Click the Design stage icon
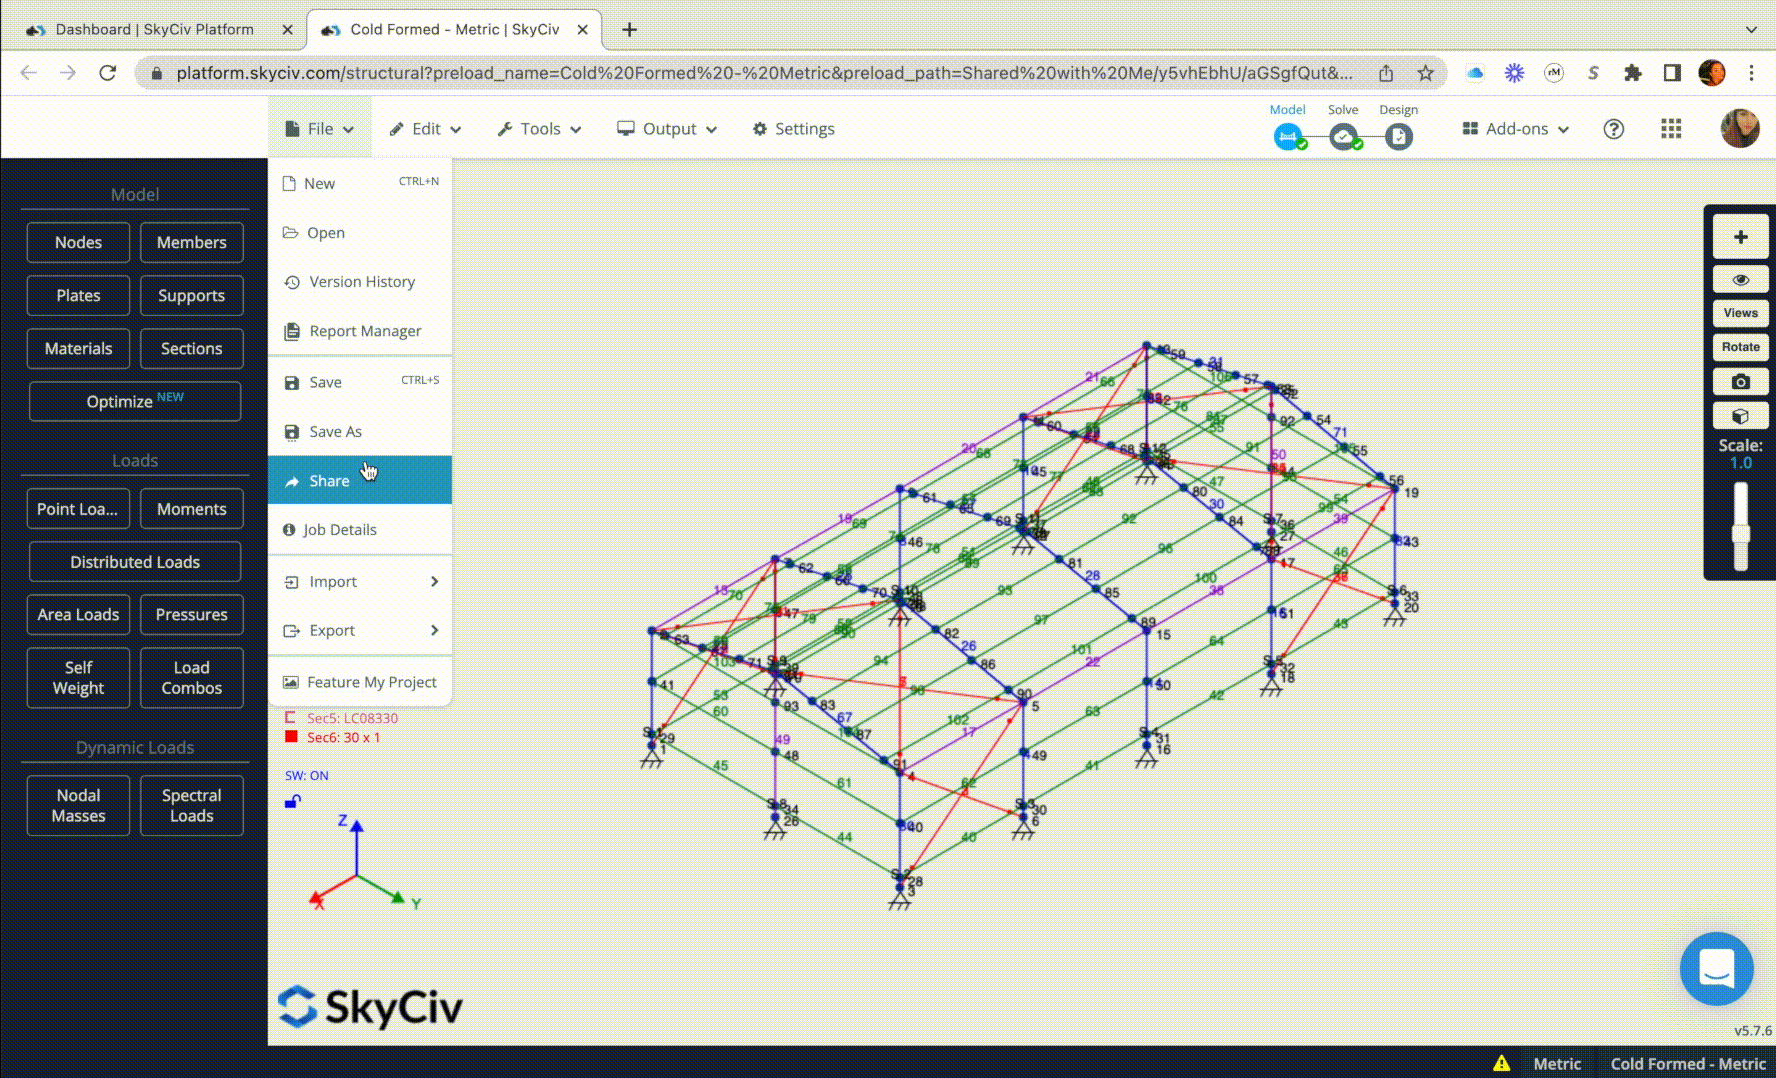This screenshot has height=1078, width=1776. pyautogui.click(x=1398, y=137)
